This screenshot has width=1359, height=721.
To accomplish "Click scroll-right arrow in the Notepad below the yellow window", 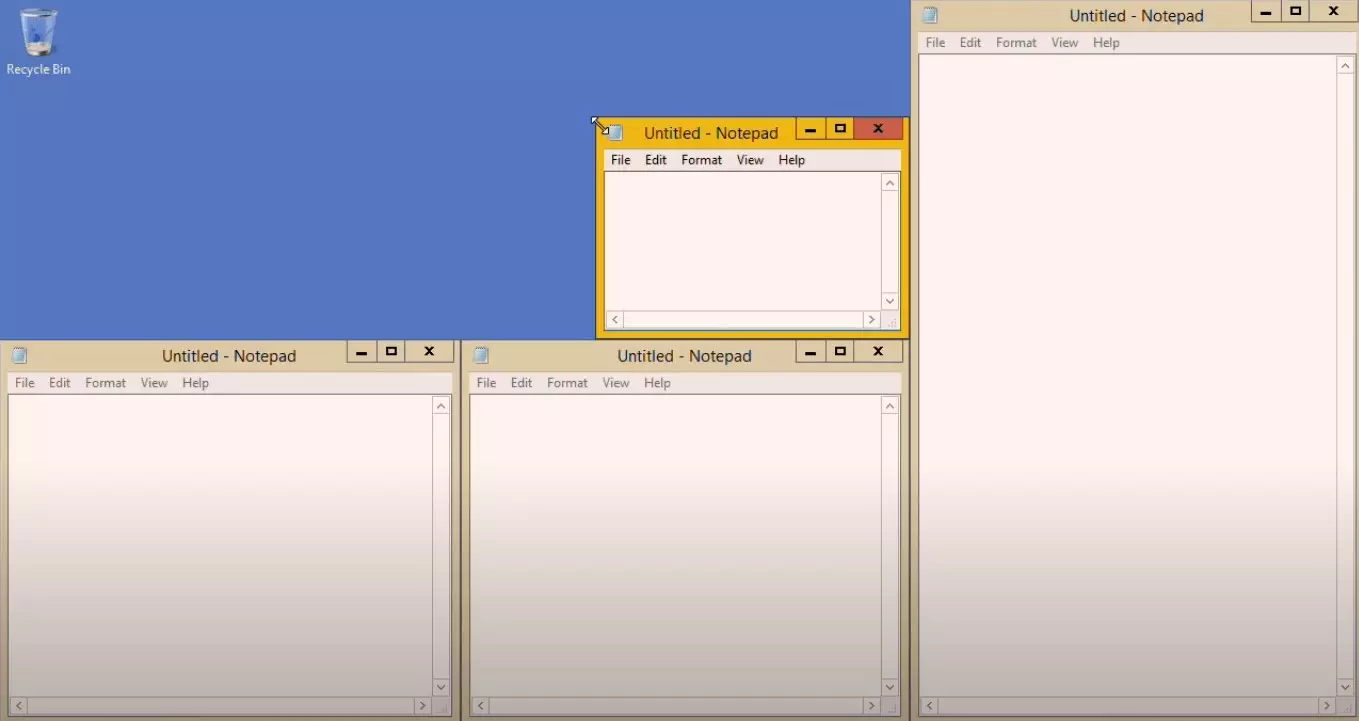I will coord(871,706).
